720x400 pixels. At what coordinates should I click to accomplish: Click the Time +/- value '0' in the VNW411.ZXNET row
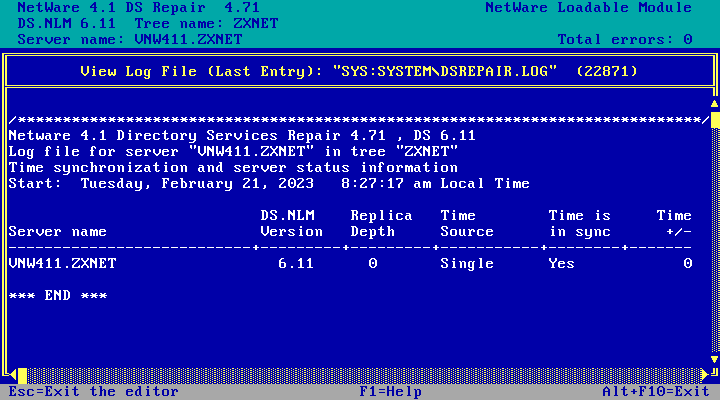pyautogui.click(x=688, y=264)
